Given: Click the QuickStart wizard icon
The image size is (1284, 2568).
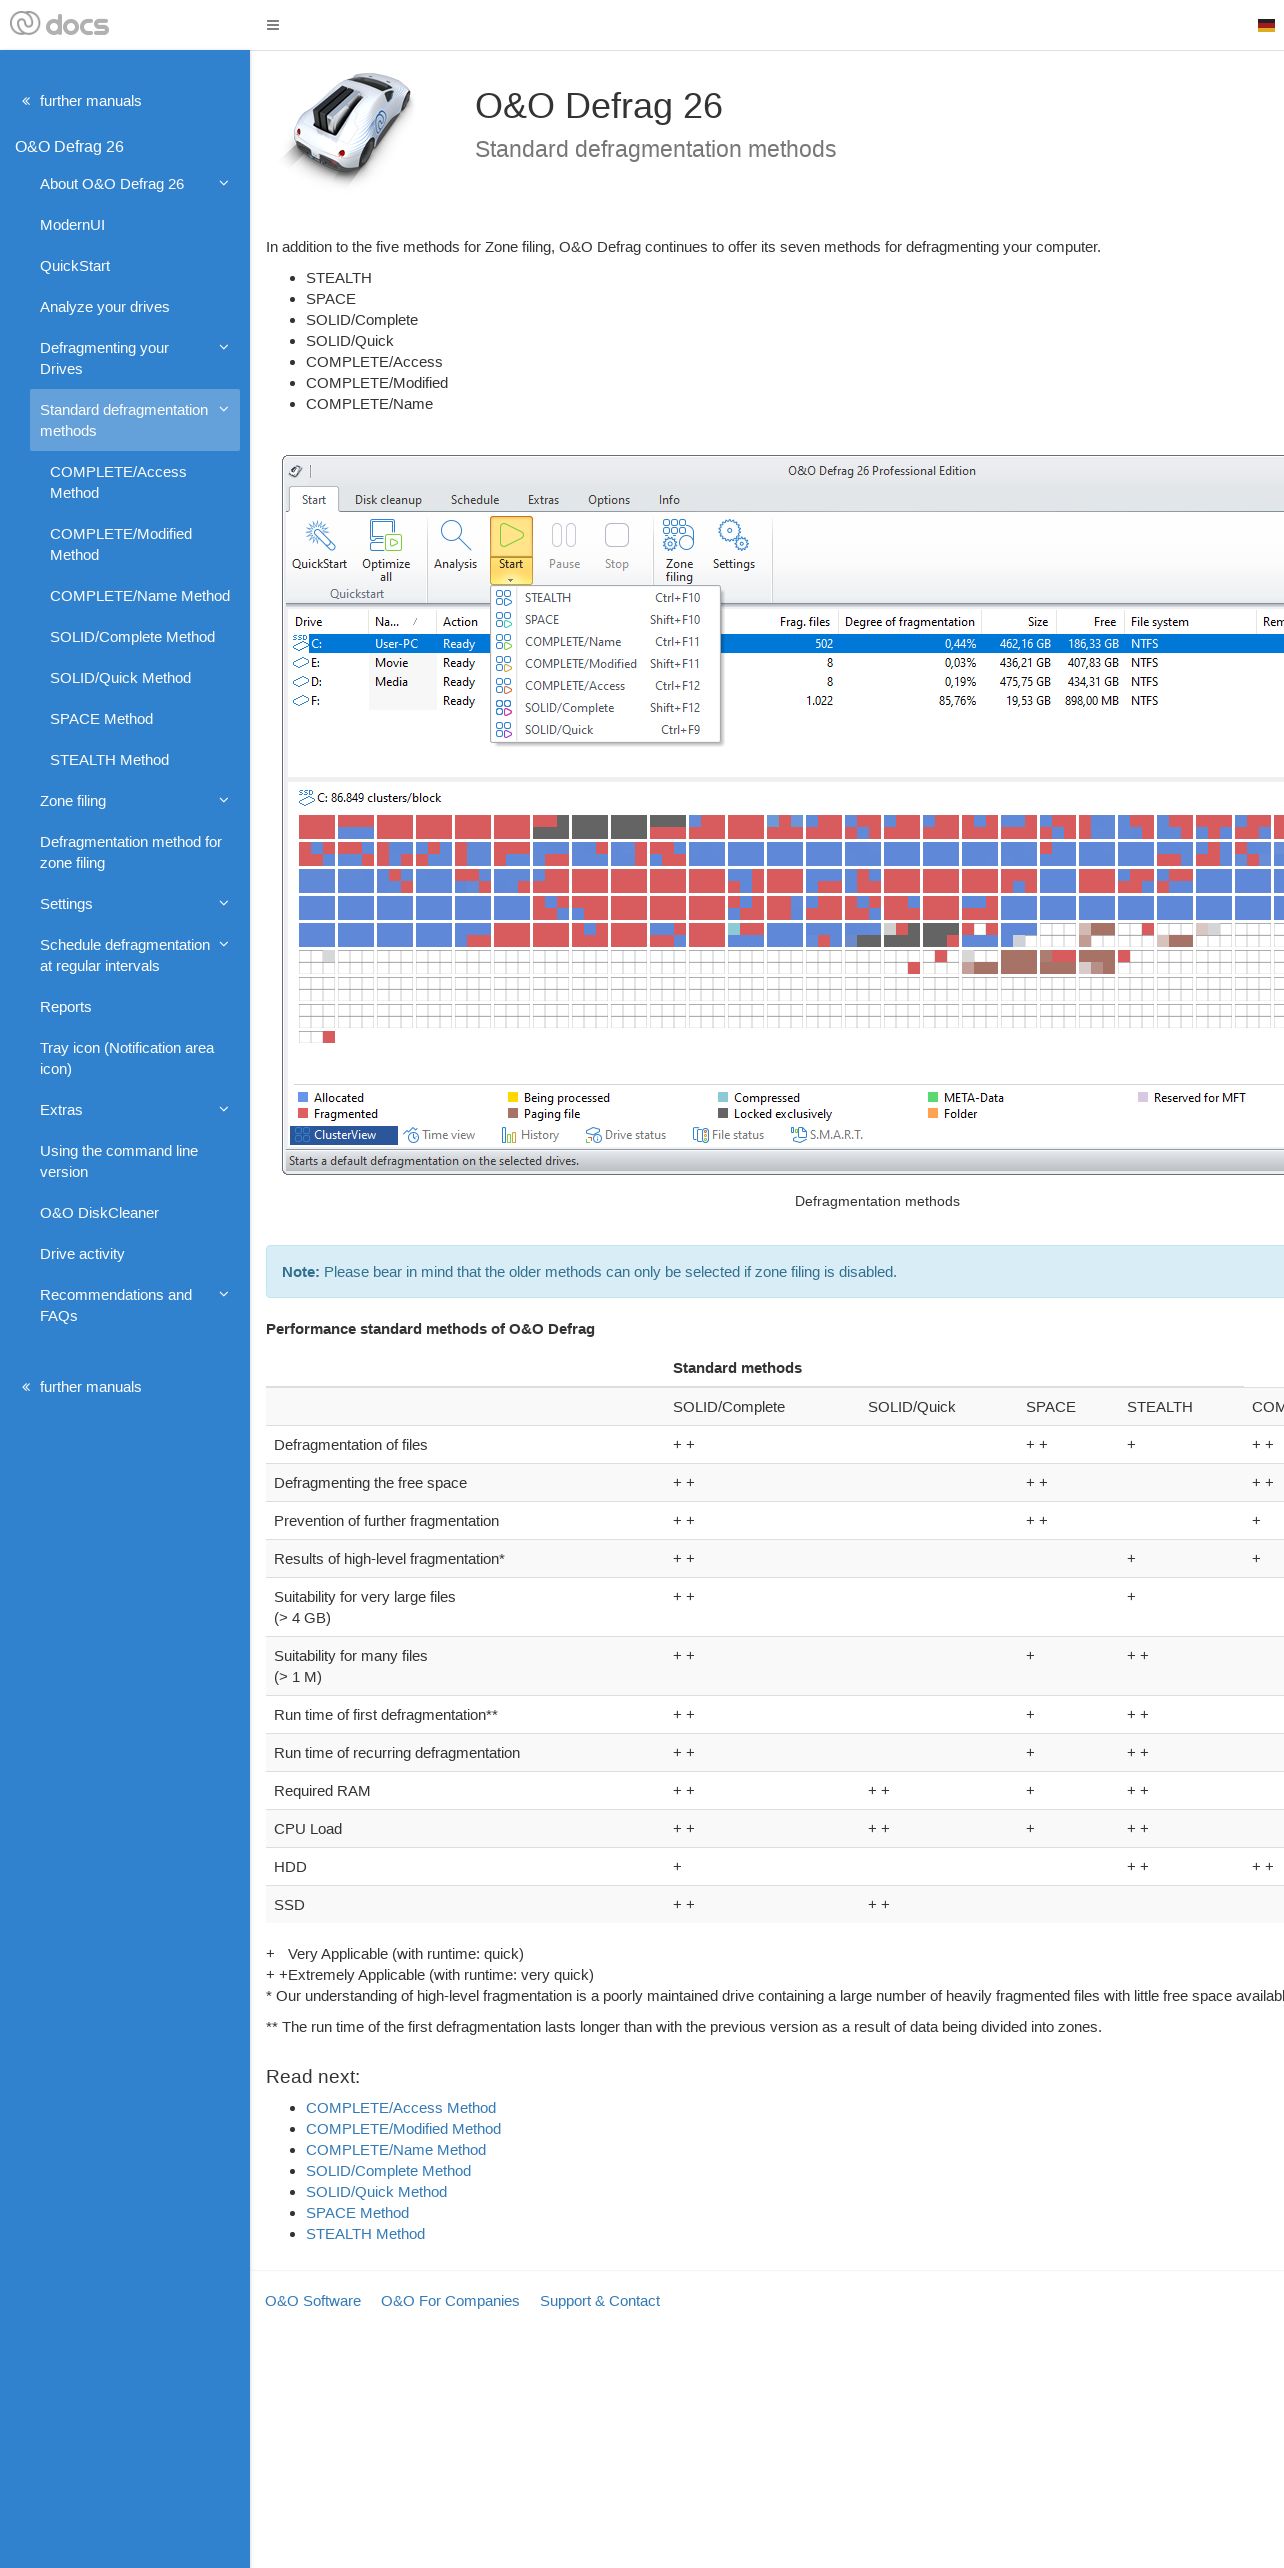Looking at the screenshot, I should point(319,535).
